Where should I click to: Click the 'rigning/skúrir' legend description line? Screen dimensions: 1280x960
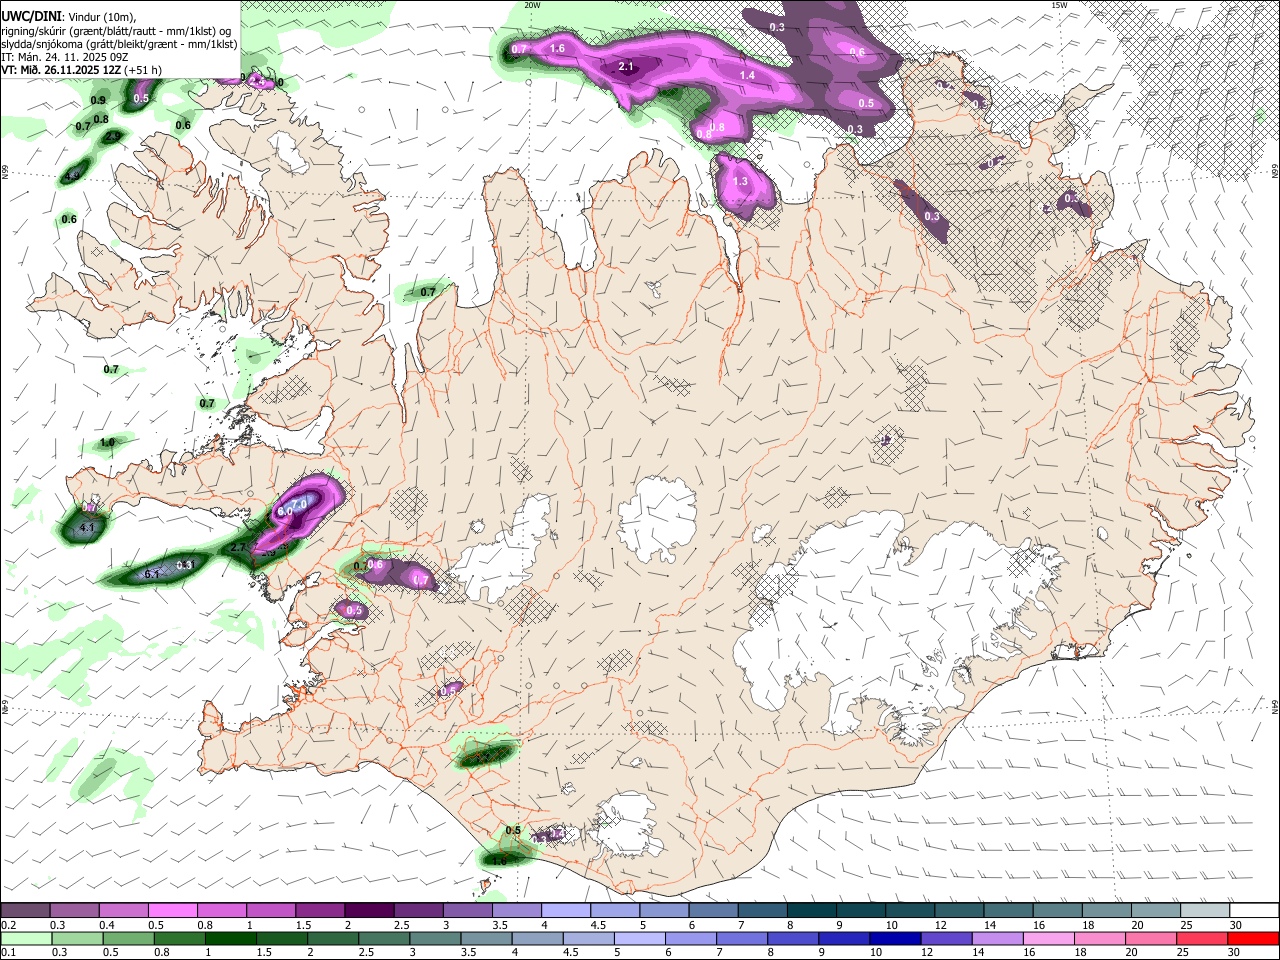[x=114, y=31]
